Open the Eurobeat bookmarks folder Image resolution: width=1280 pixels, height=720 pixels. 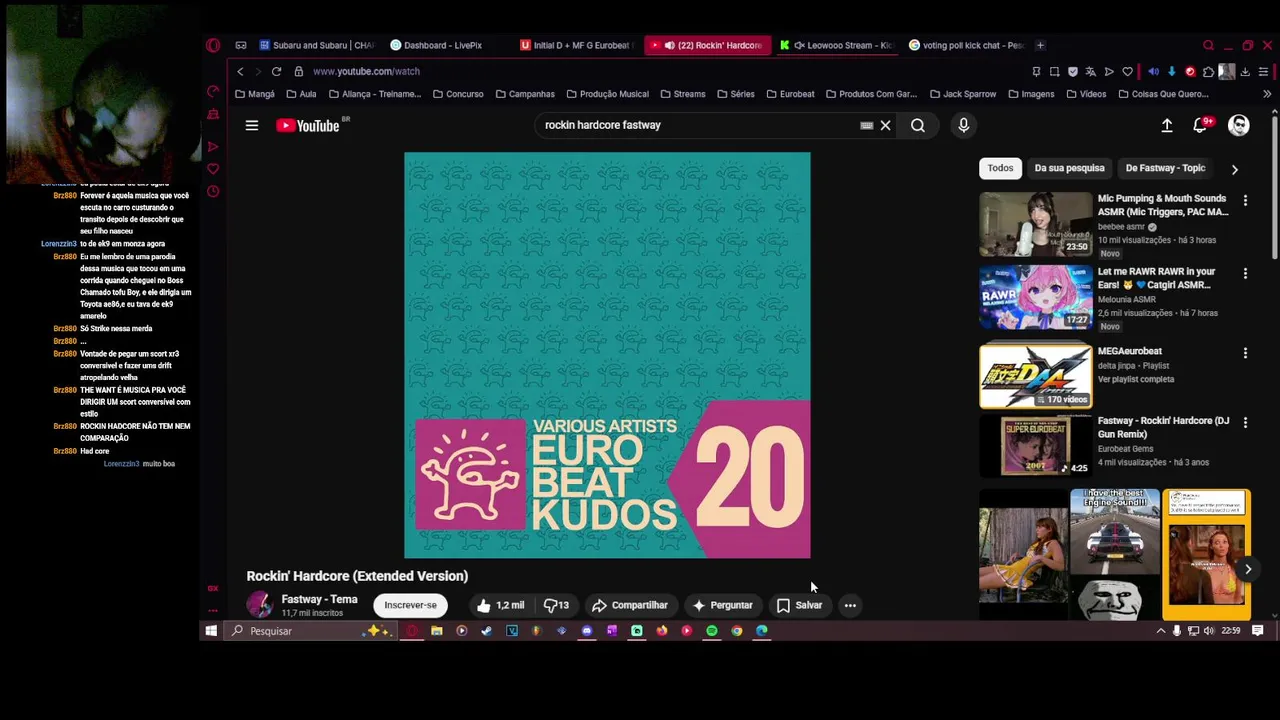click(x=790, y=94)
